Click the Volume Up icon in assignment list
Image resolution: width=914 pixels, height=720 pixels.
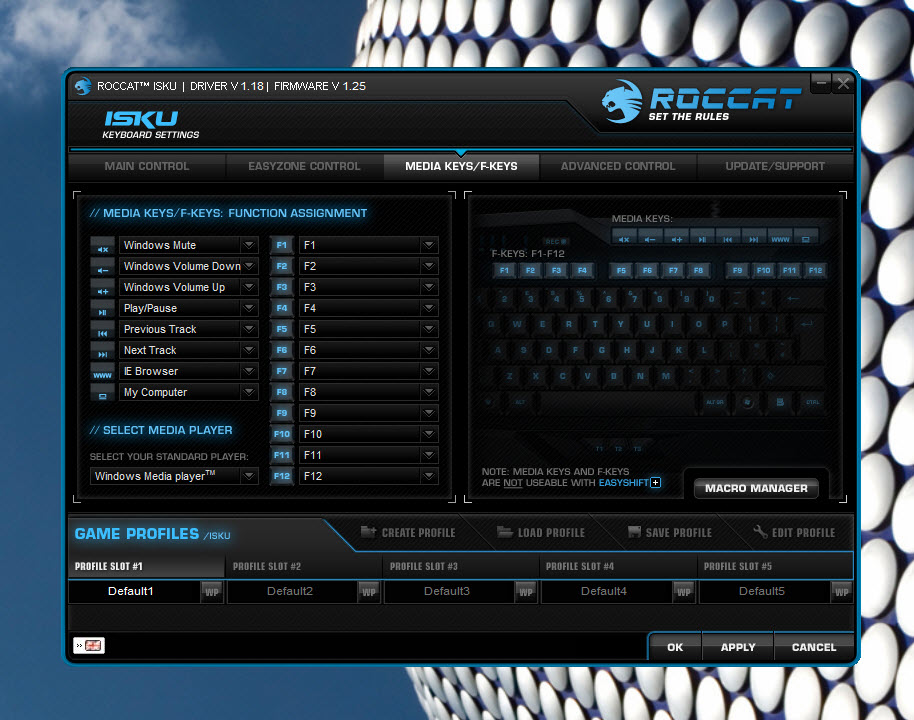coord(103,288)
